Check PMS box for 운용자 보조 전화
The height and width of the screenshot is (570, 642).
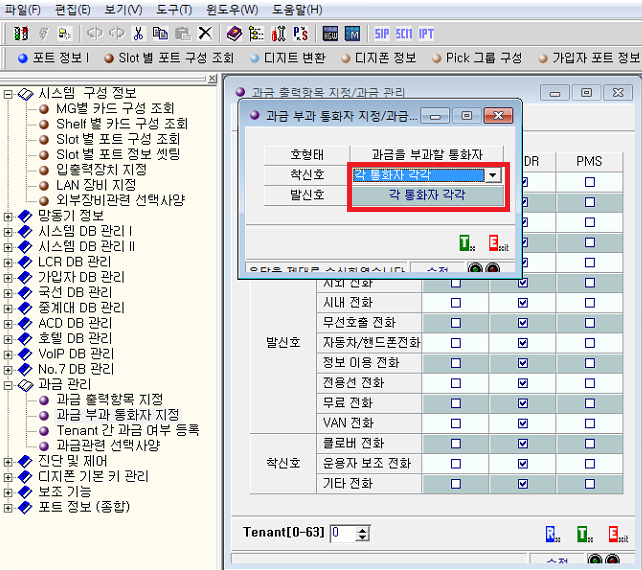(x=590, y=464)
